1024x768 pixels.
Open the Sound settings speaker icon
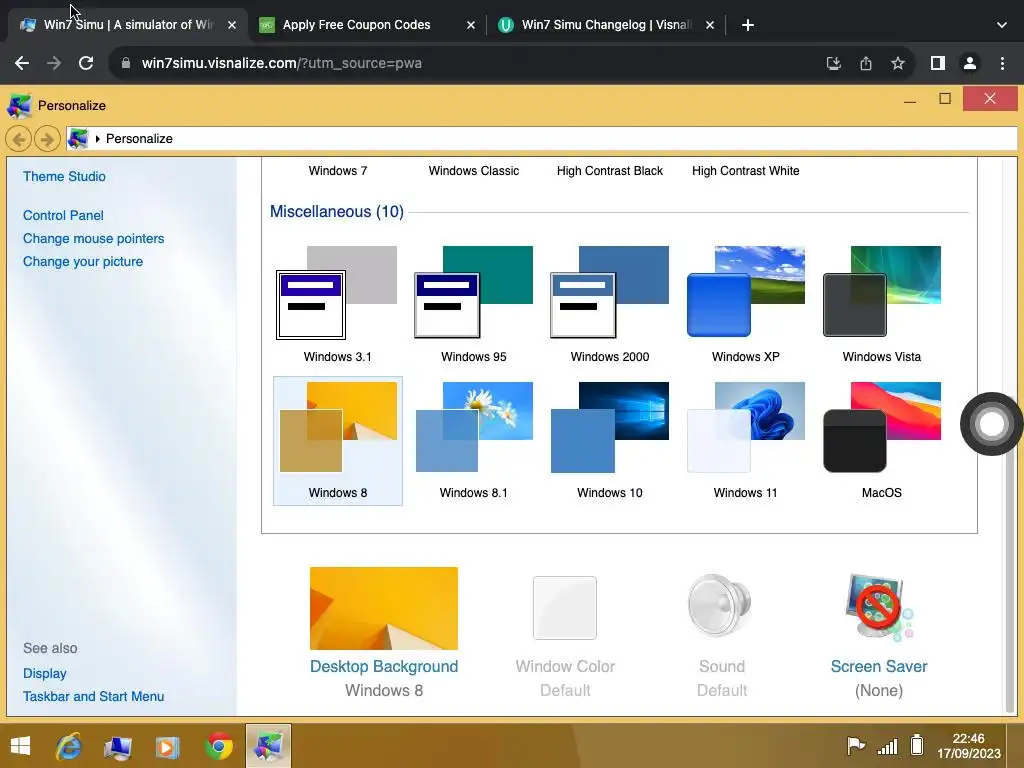point(720,605)
